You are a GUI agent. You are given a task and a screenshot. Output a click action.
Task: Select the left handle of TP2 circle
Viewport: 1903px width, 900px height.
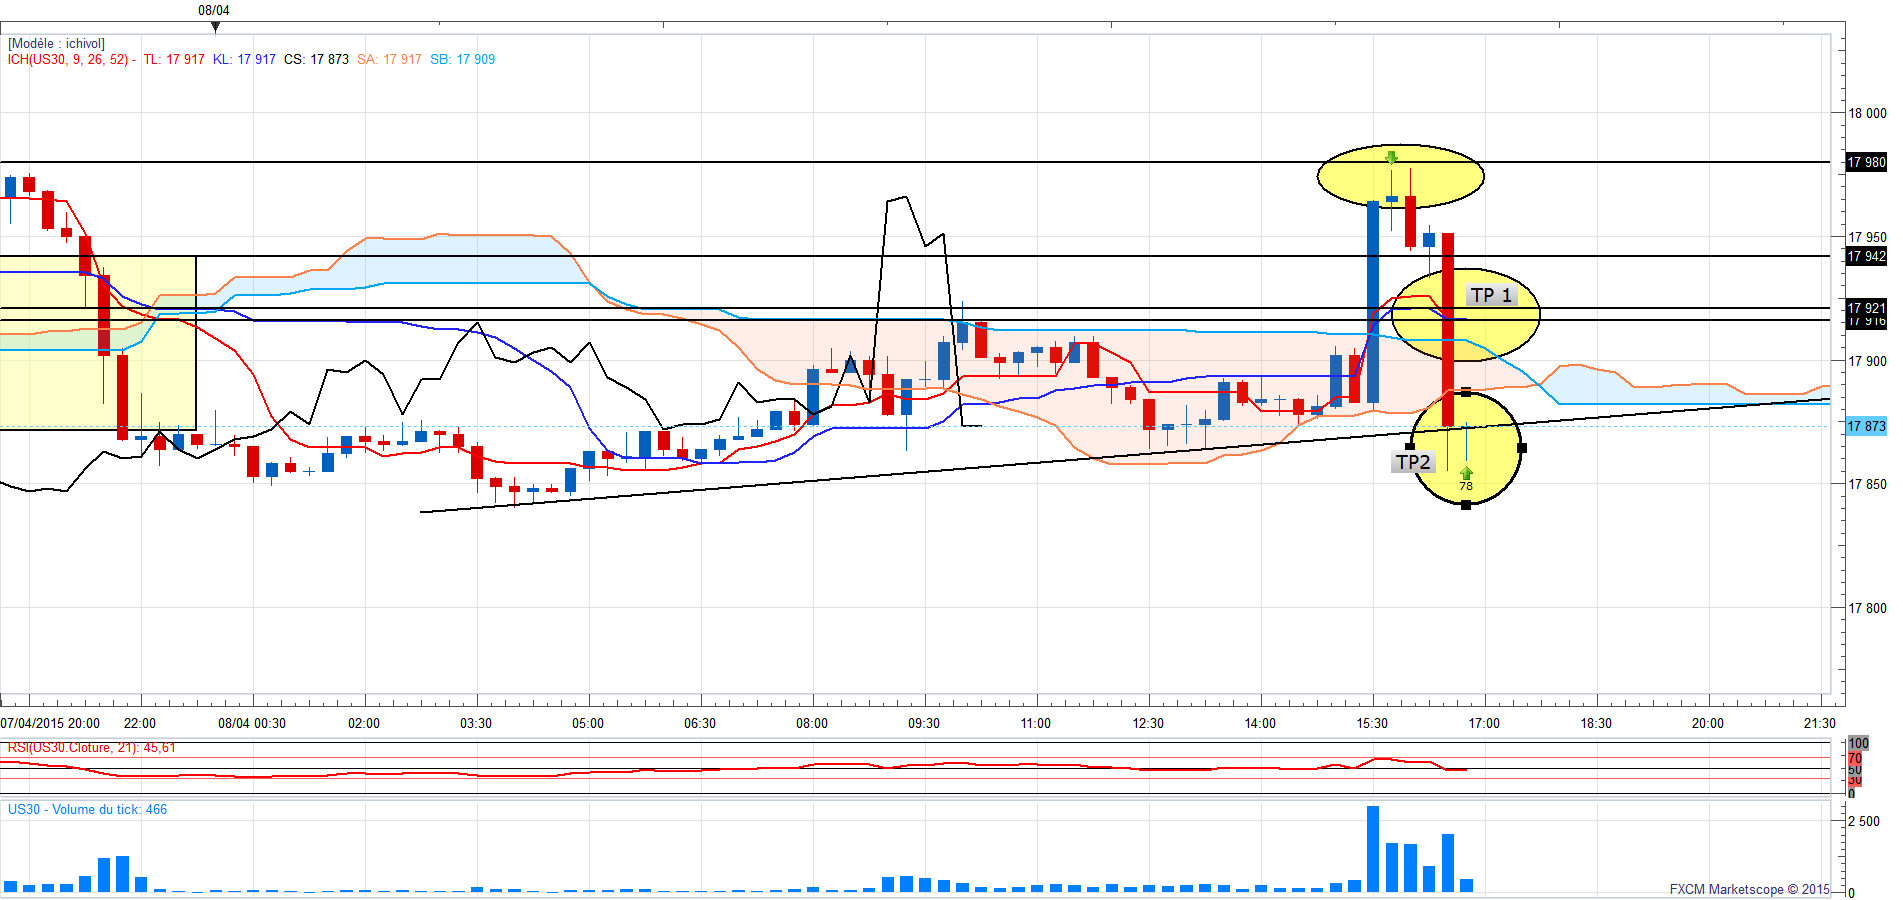[1410, 448]
